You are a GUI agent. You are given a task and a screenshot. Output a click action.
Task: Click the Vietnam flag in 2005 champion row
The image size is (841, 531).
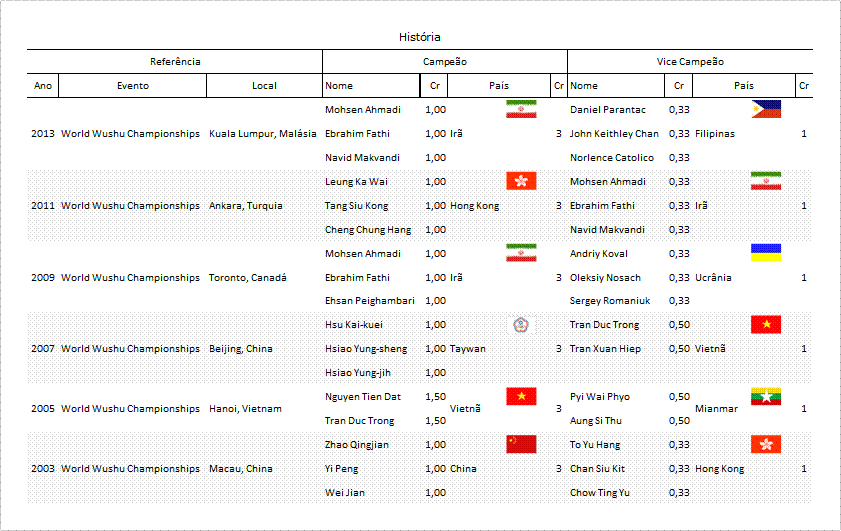point(521,396)
